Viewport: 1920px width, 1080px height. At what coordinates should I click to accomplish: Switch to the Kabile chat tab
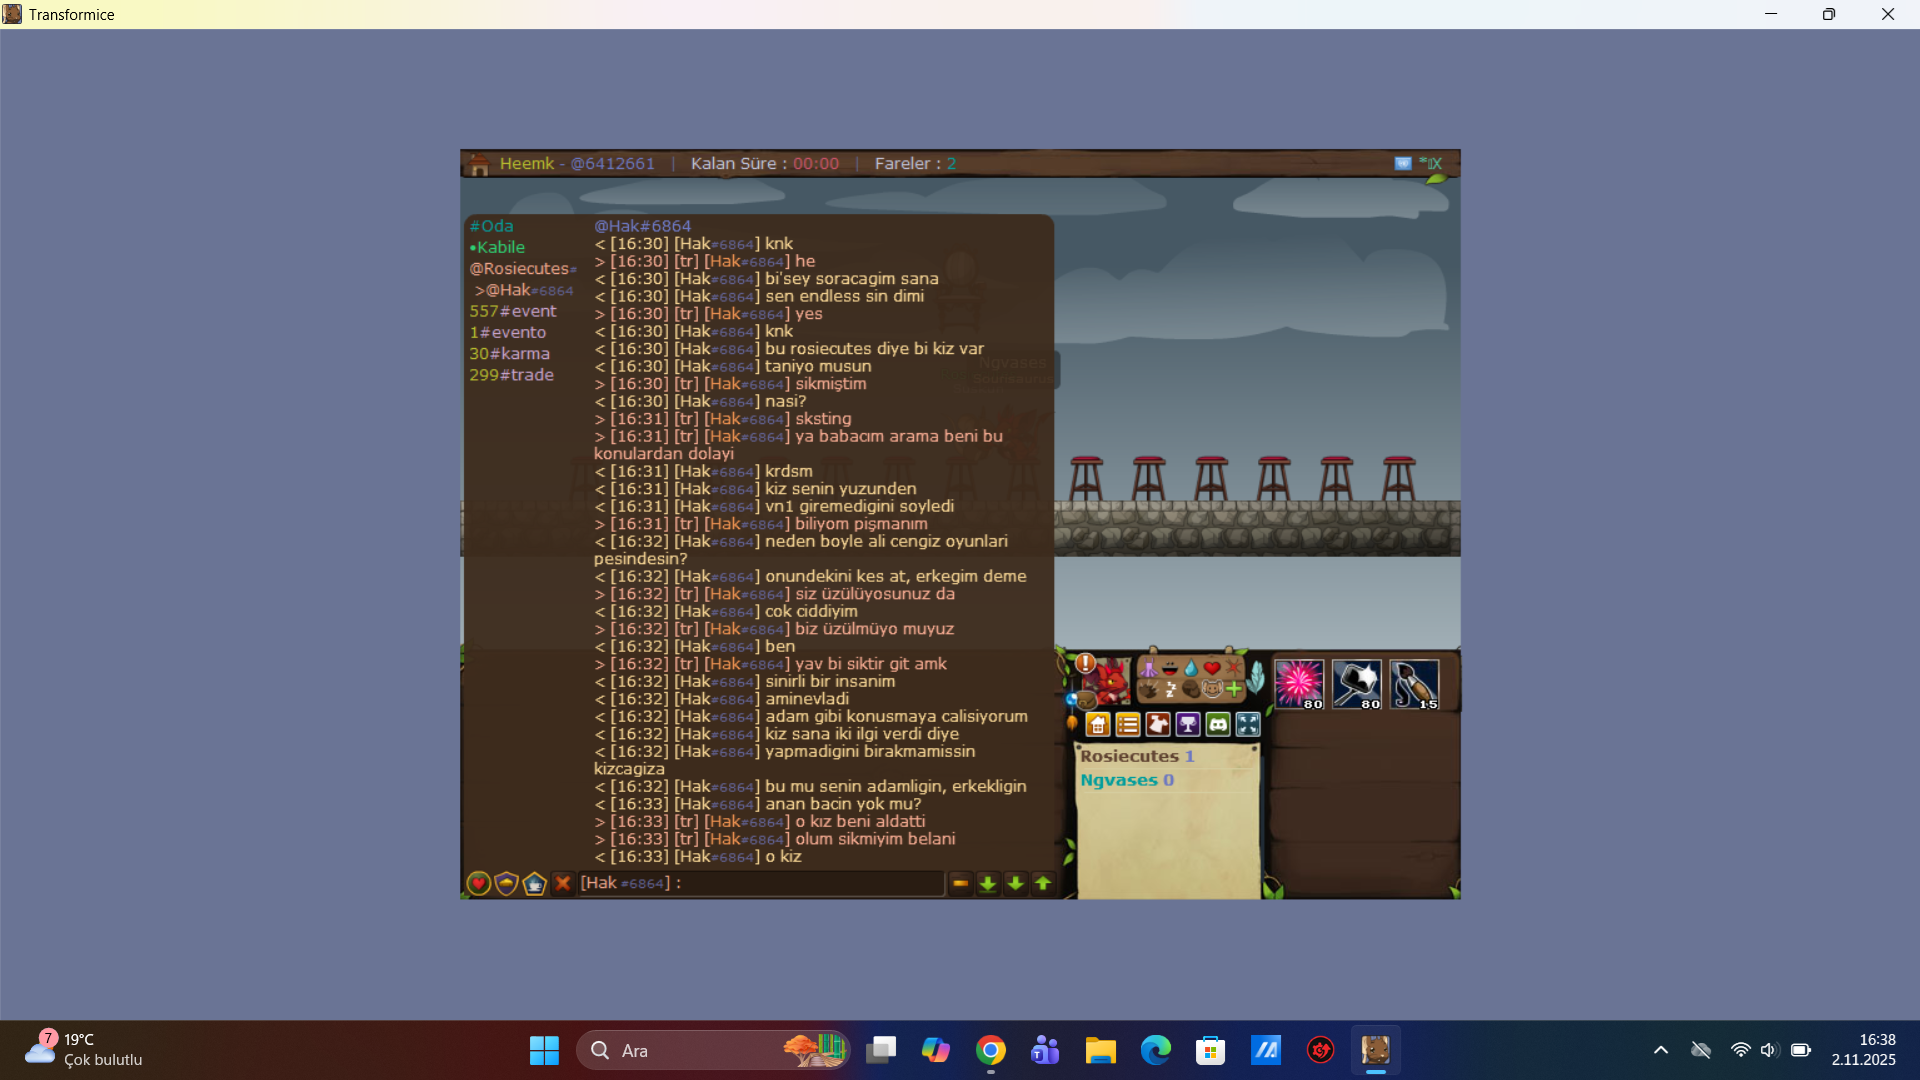[x=497, y=248]
